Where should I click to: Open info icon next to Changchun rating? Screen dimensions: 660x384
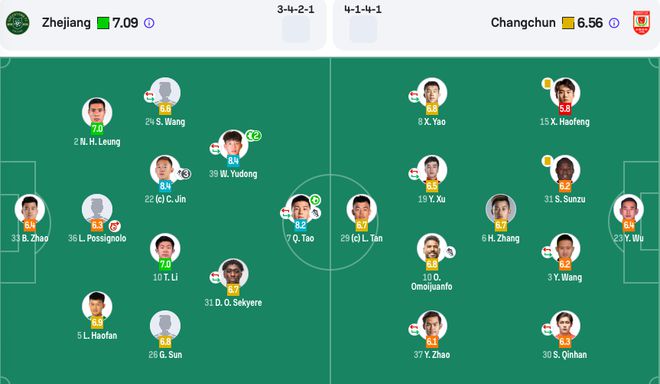pos(614,23)
